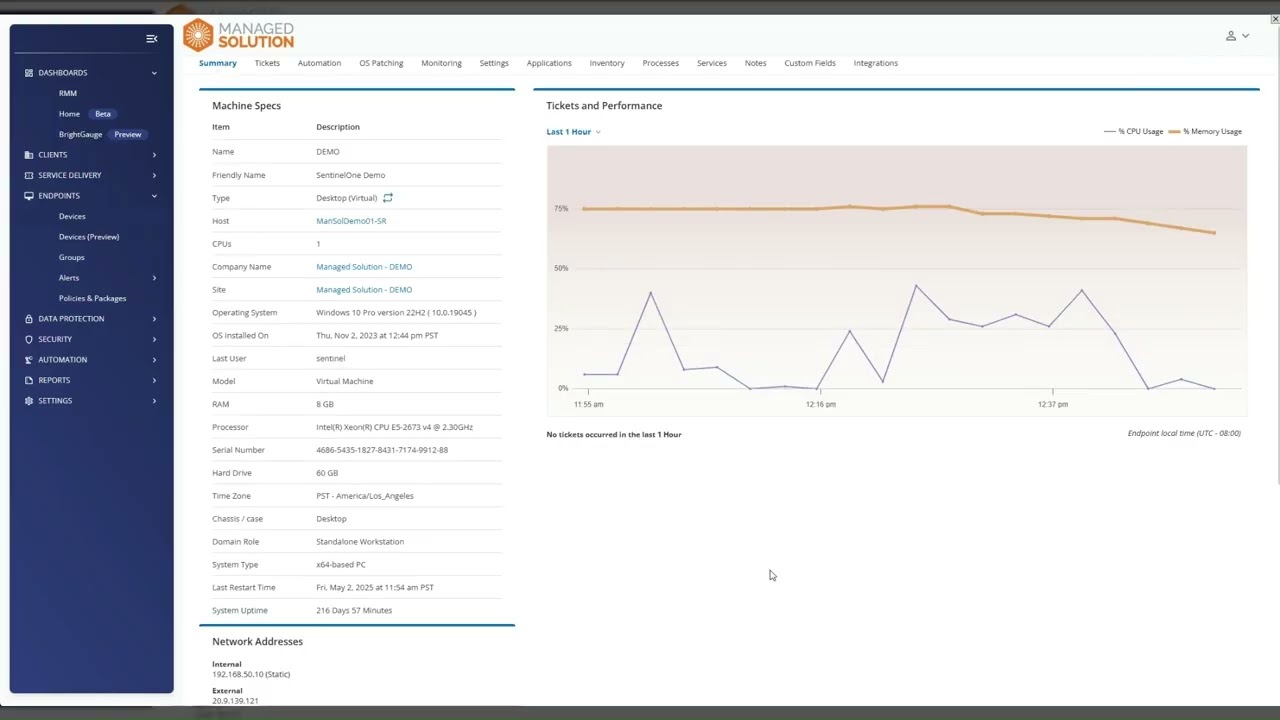Screen dimensions: 1280x720
Task: Click the Data Protection lock icon
Action: 29,319
